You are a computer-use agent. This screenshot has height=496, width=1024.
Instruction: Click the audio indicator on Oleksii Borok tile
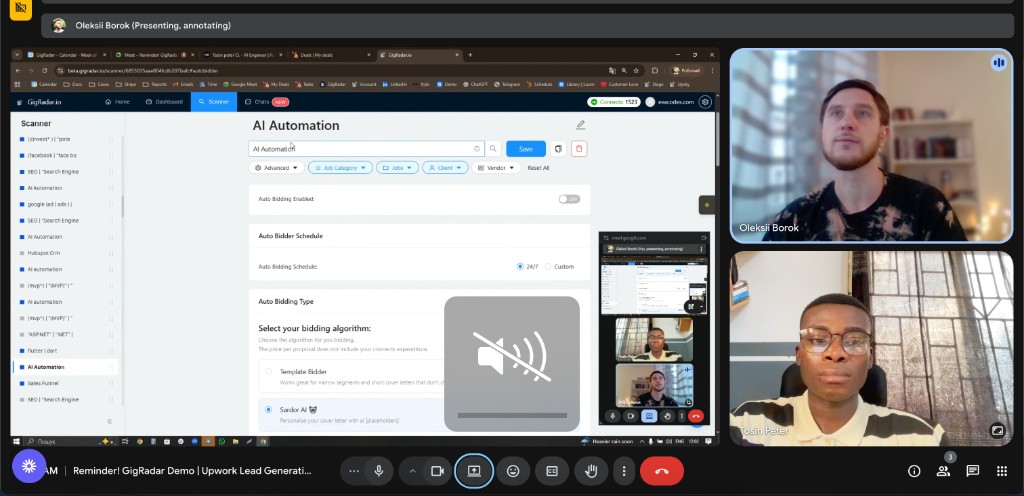pos(998,63)
